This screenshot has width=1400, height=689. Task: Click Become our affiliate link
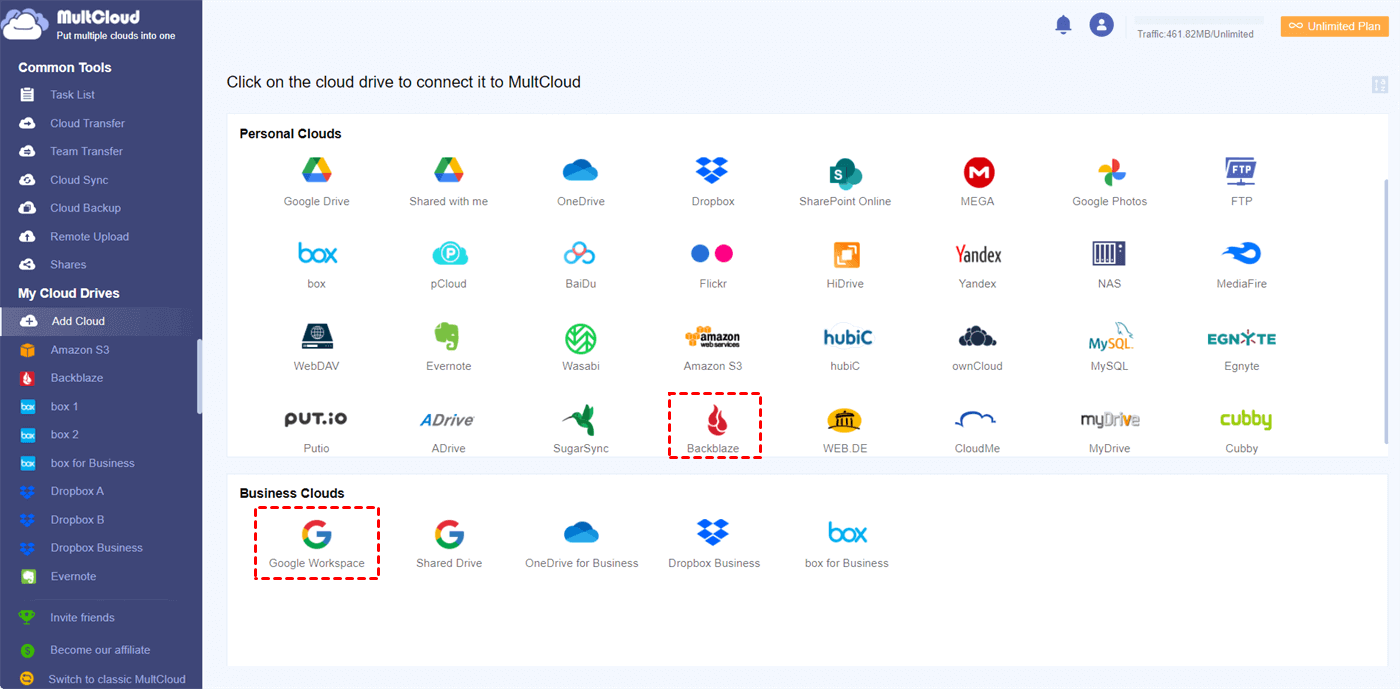coord(100,650)
